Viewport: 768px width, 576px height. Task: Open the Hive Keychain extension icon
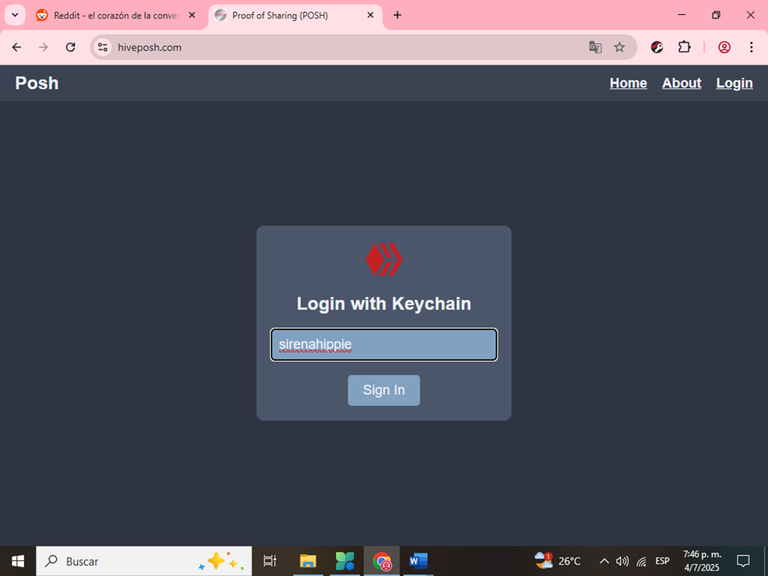pos(657,47)
